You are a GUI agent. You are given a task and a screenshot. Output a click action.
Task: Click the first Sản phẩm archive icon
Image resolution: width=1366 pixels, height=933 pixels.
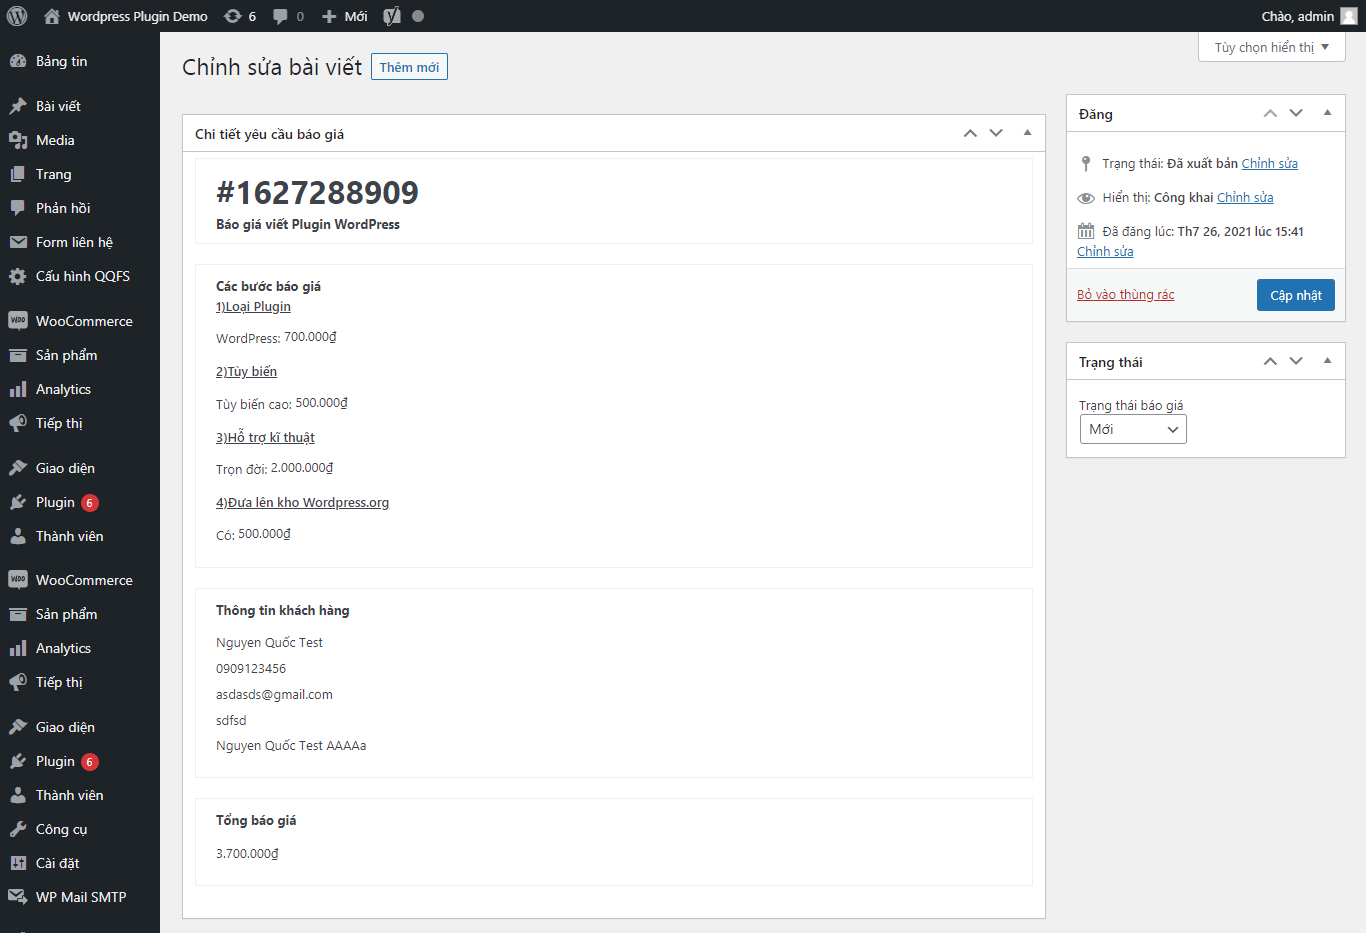coord(18,355)
